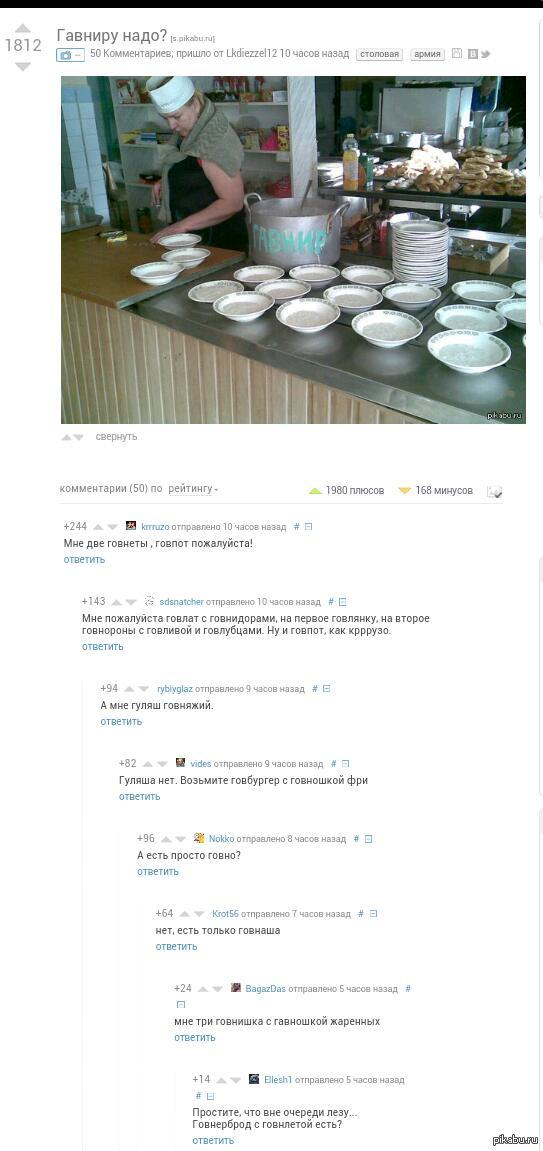
Task: Reply to vides' comment via ответить
Action: pyautogui.click(x=139, y=796)
